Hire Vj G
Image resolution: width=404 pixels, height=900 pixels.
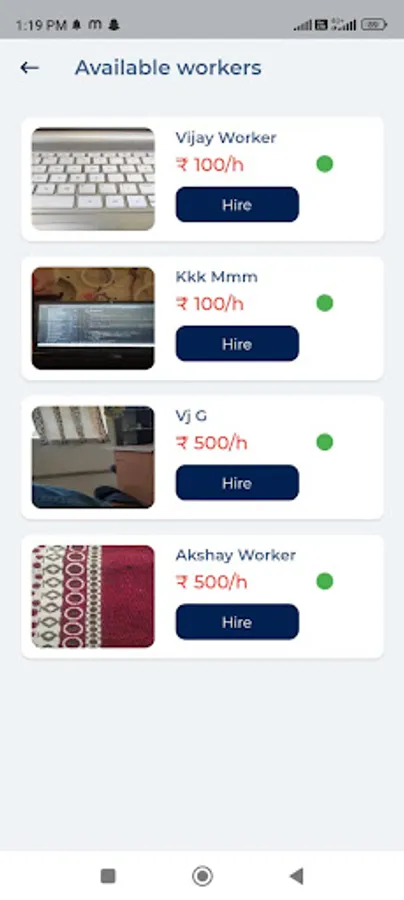[237, 483]
